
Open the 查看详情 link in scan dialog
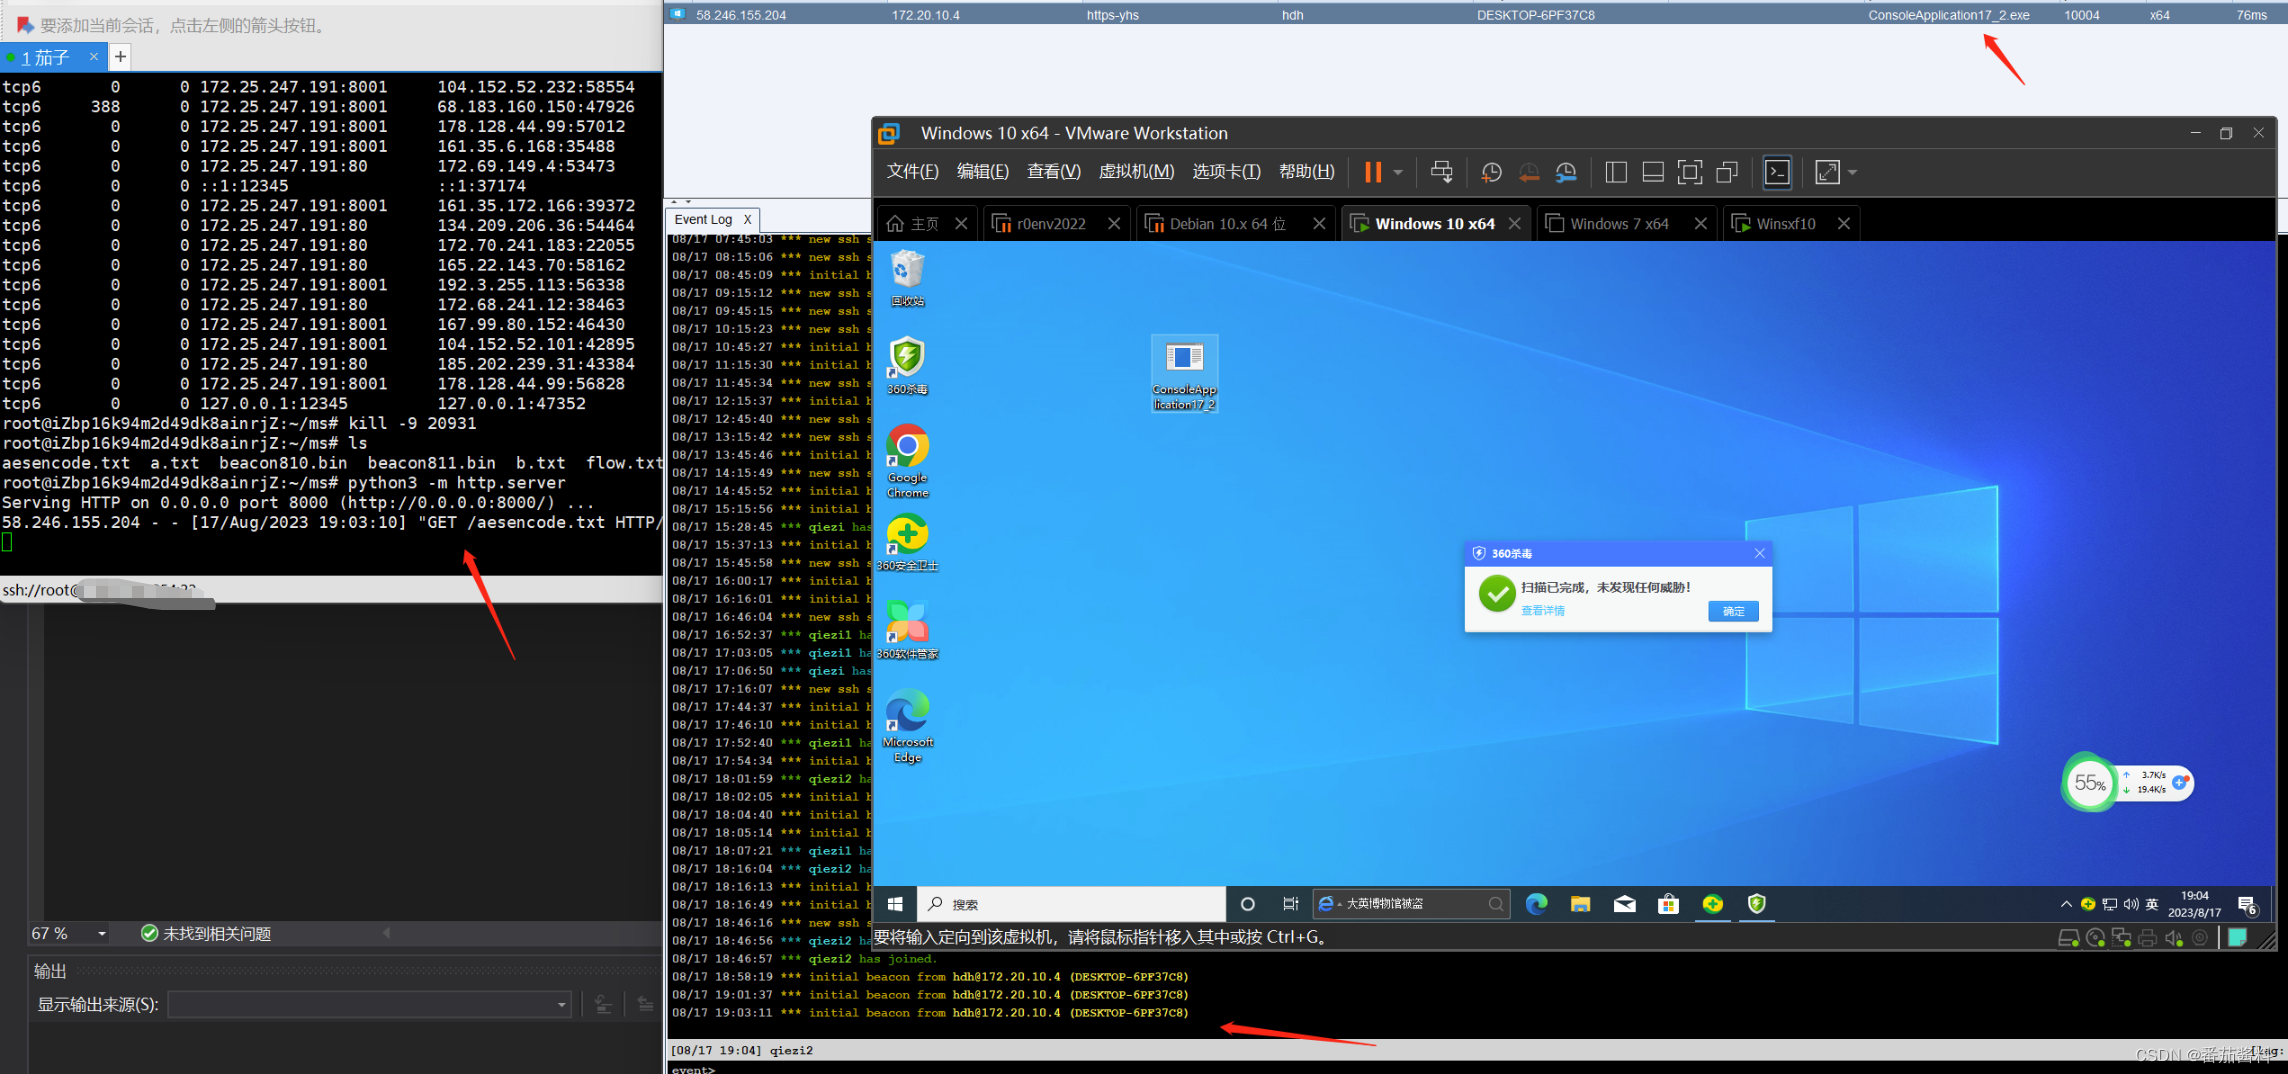1543,611
